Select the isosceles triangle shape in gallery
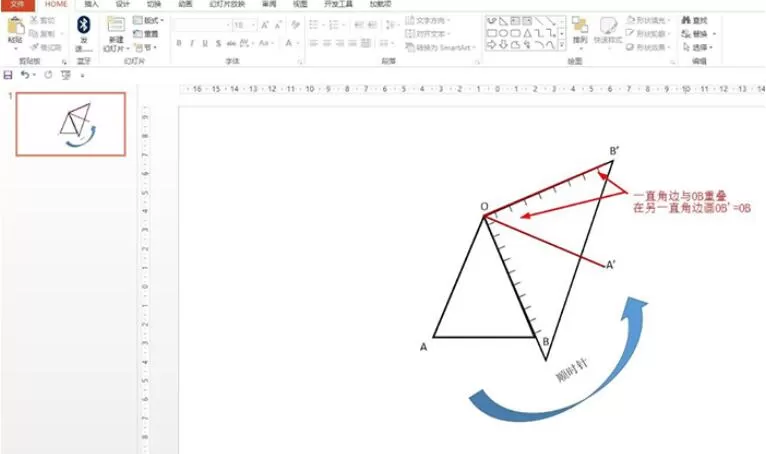766x454 pixels. 528,33
